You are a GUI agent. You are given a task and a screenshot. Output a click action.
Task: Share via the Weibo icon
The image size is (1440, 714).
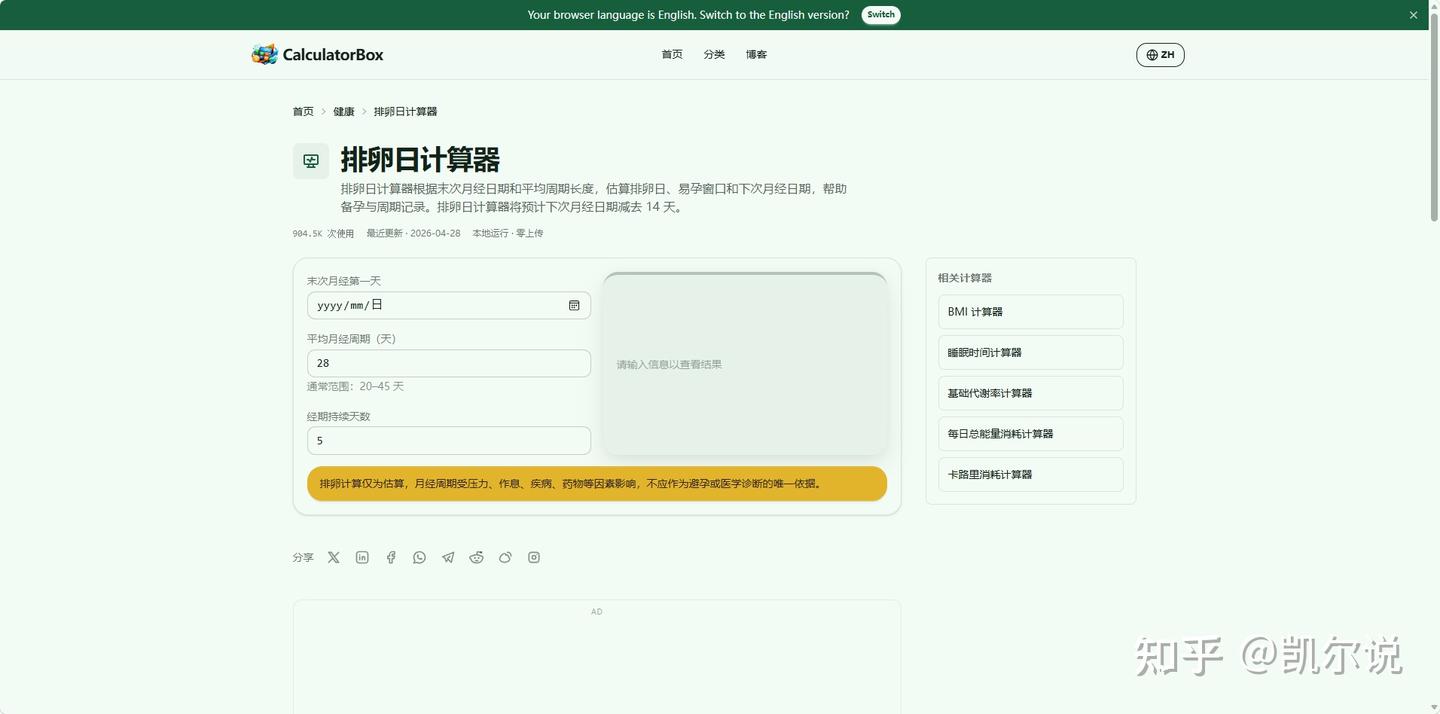pyautogui.click(x=505, y=558)
